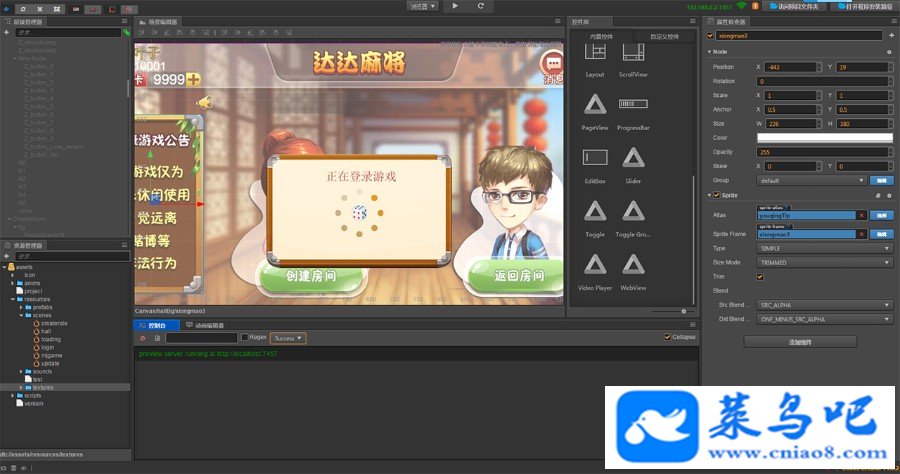Expand the textures folder in assets tree
Image resolution: width=900 pixels, height=474 pixels.
[21, 388]
